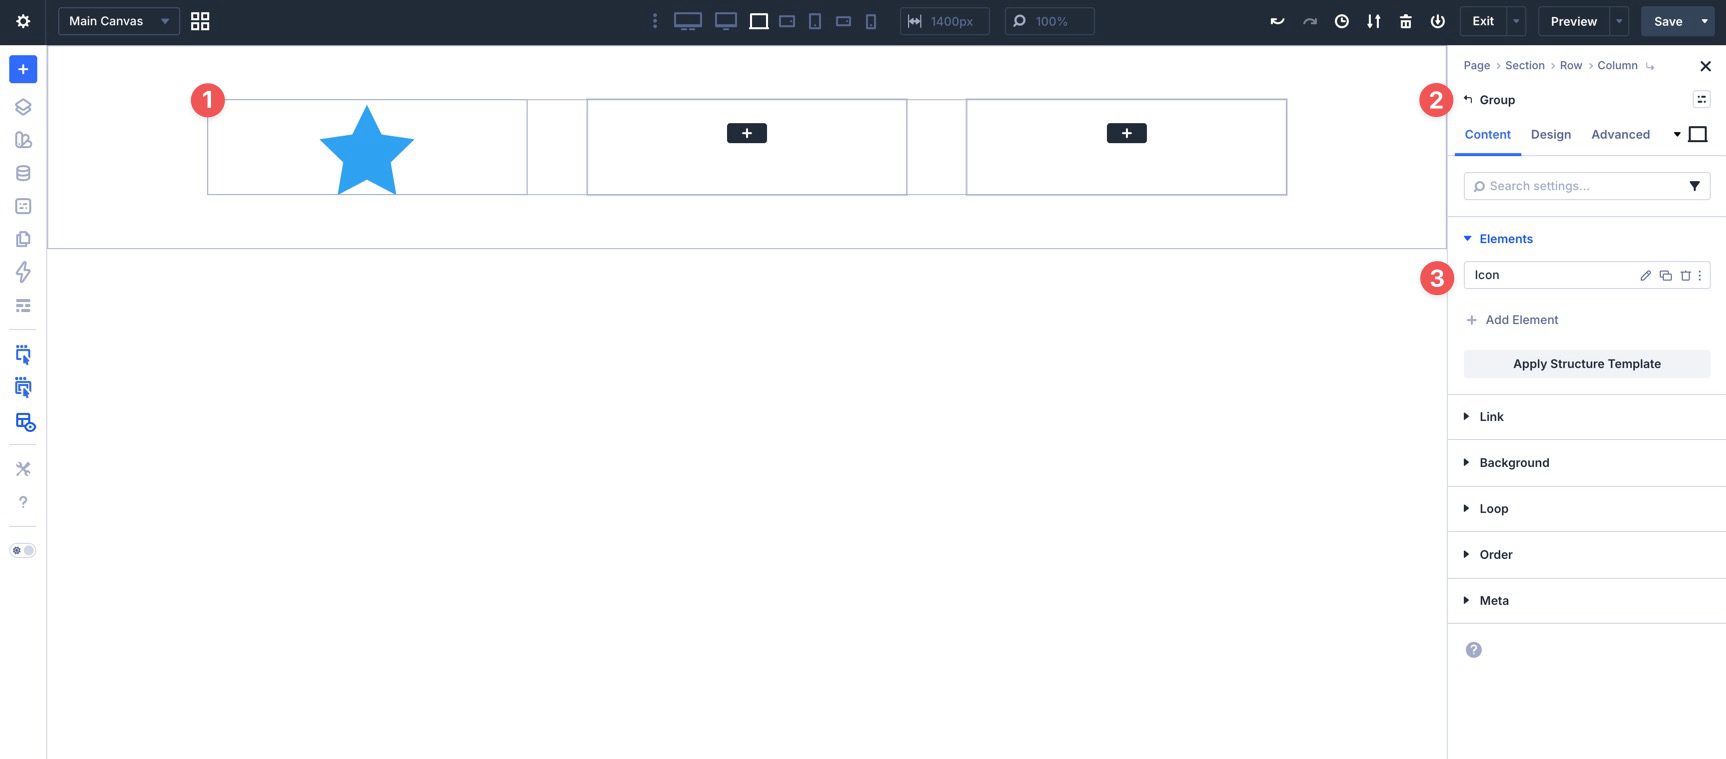Switch to widescreen desktop breakpoint

click(688, 21)
